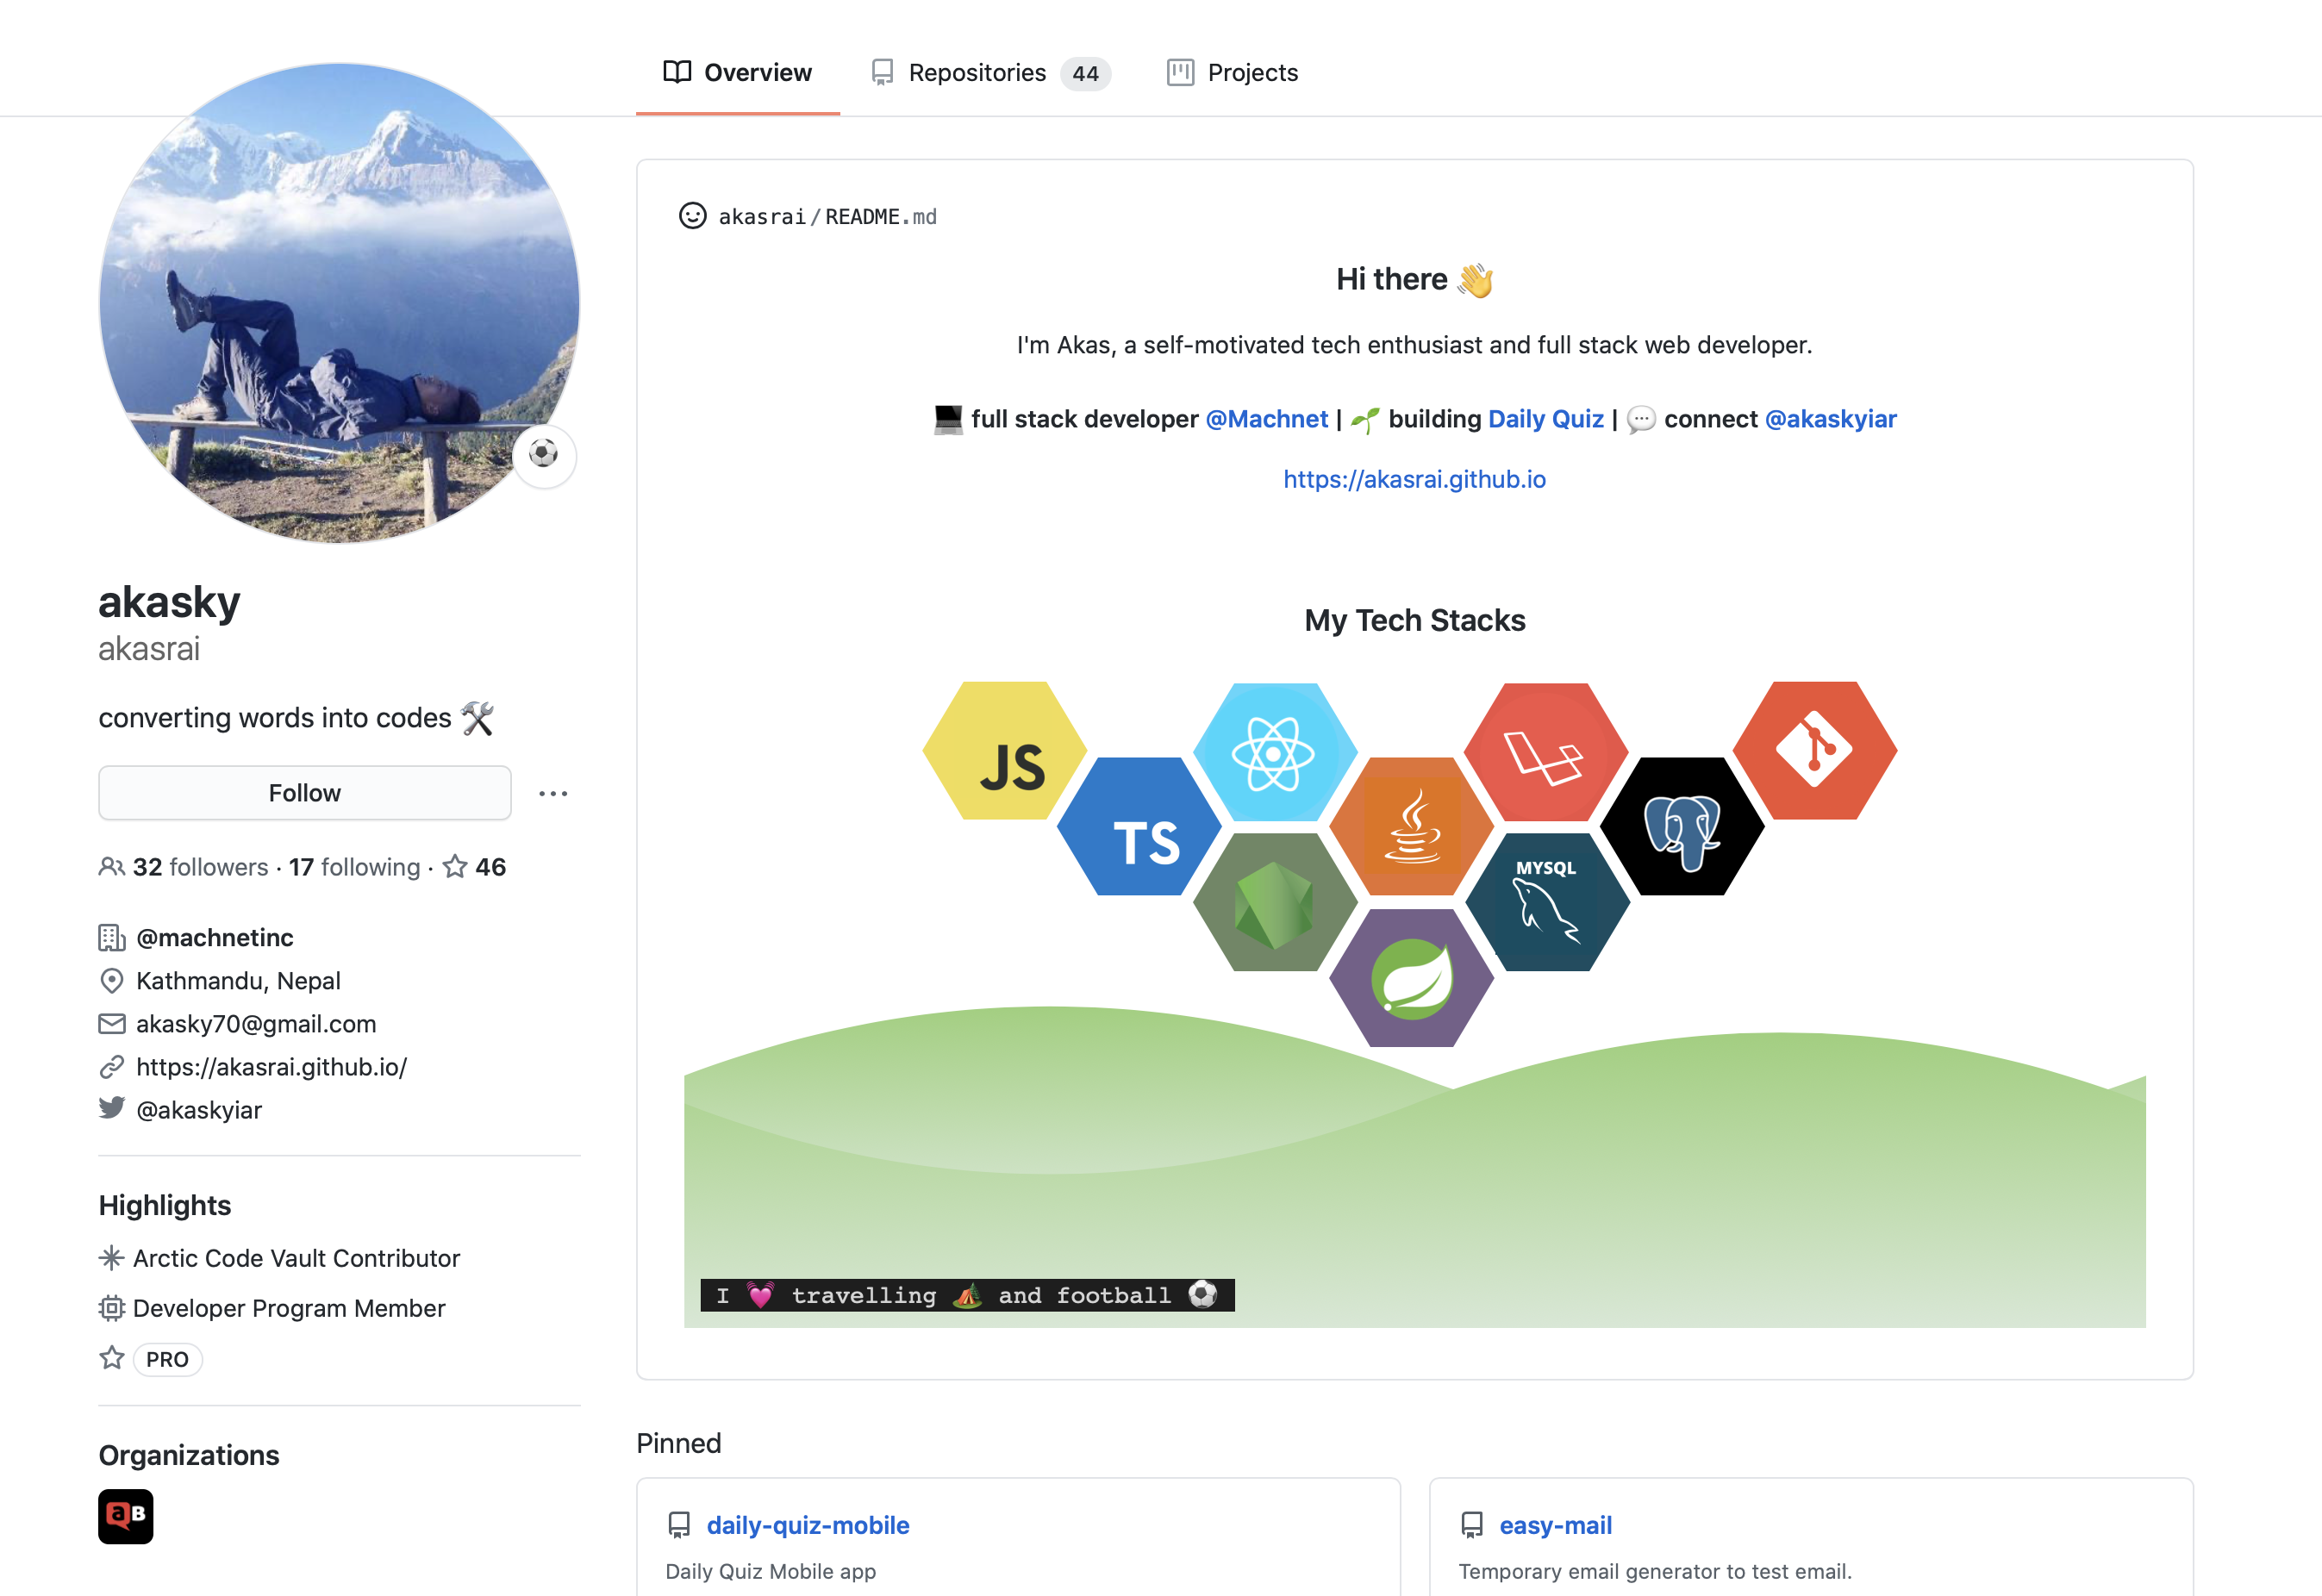Click the Follow button for akasky

(303, 792)
